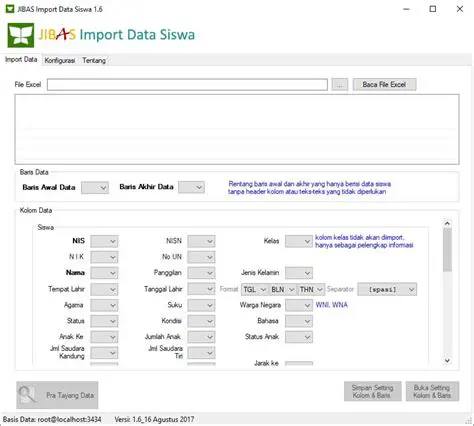This screenshot has height=426, width=474.
Task: Click the JIBAS logo icon in header
Action: click(21, 35)
